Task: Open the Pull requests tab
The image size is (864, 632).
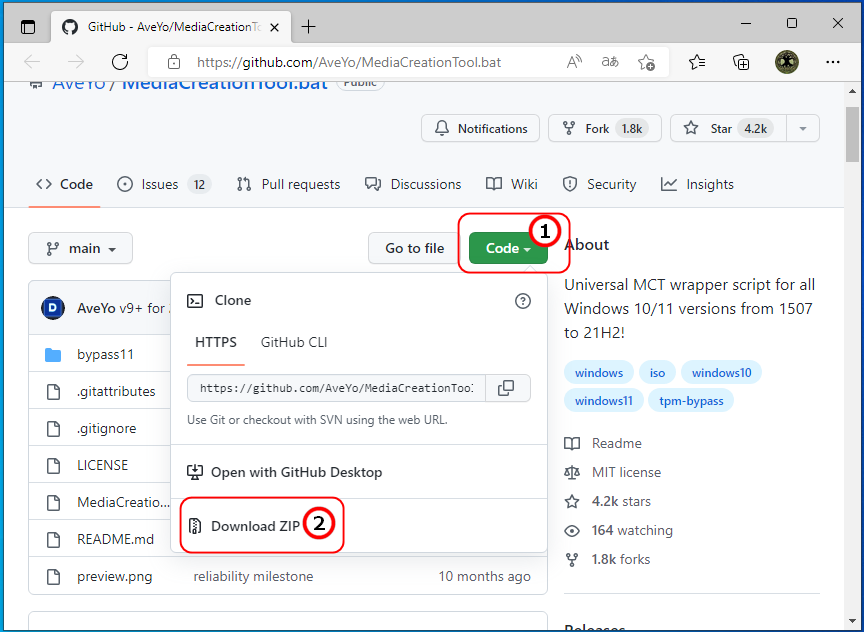Action: [x=288, y=184]
